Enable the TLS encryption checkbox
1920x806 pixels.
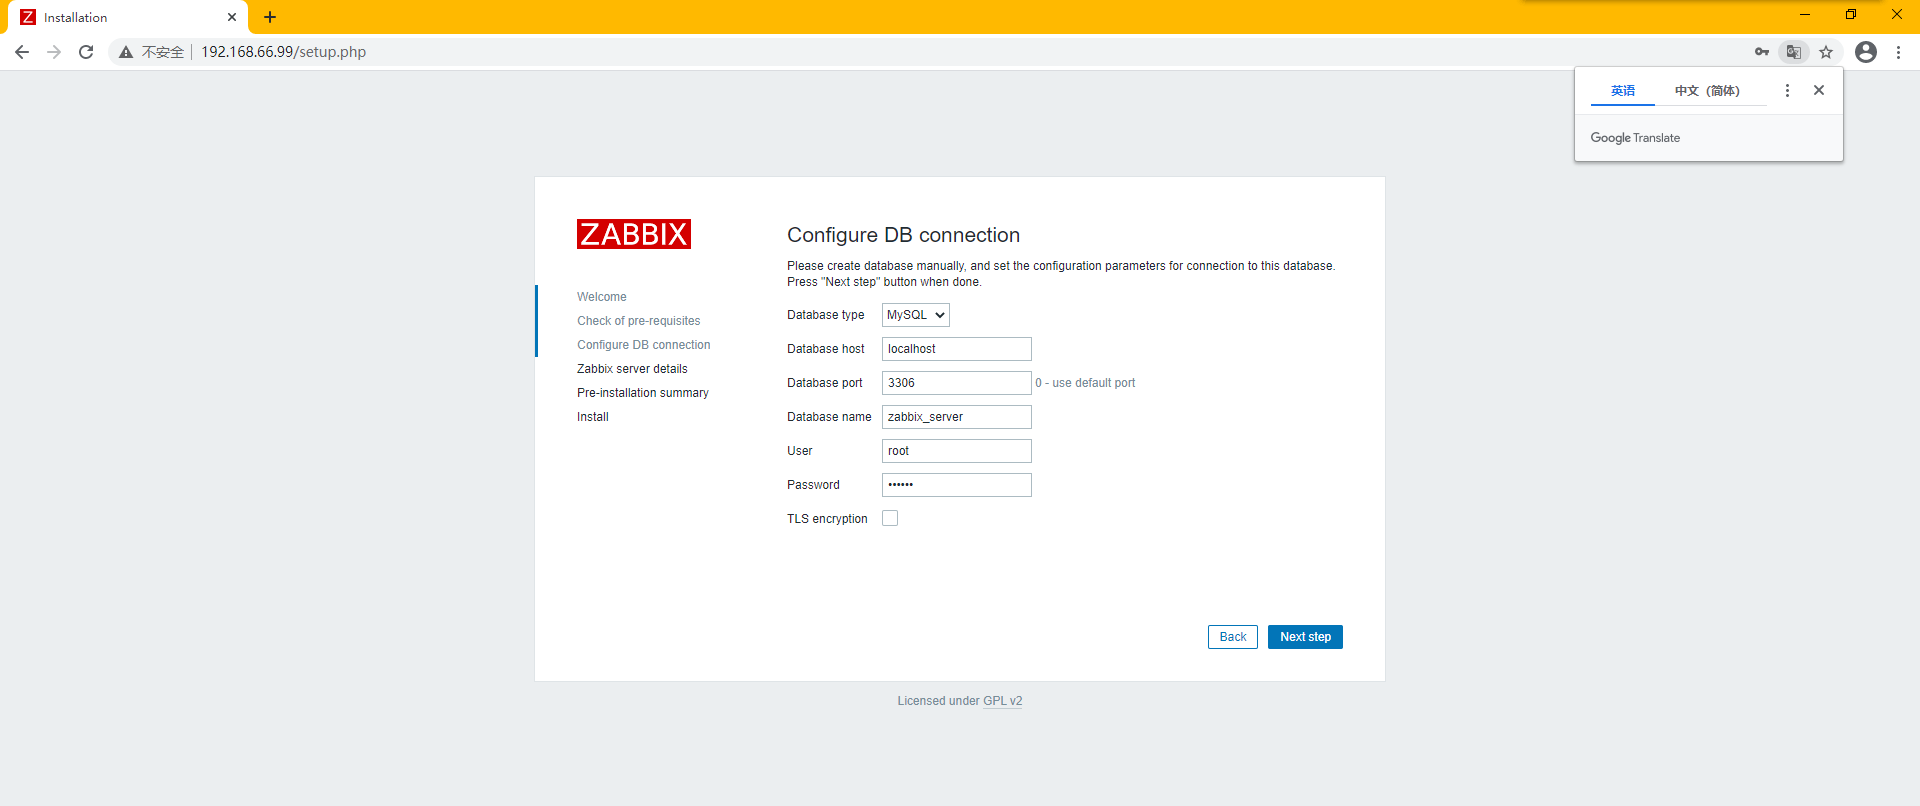(x=890, y=518)
